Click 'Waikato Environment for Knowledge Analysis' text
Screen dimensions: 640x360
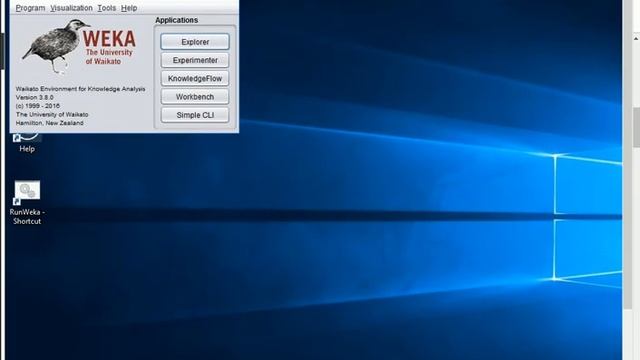point(80,89)
